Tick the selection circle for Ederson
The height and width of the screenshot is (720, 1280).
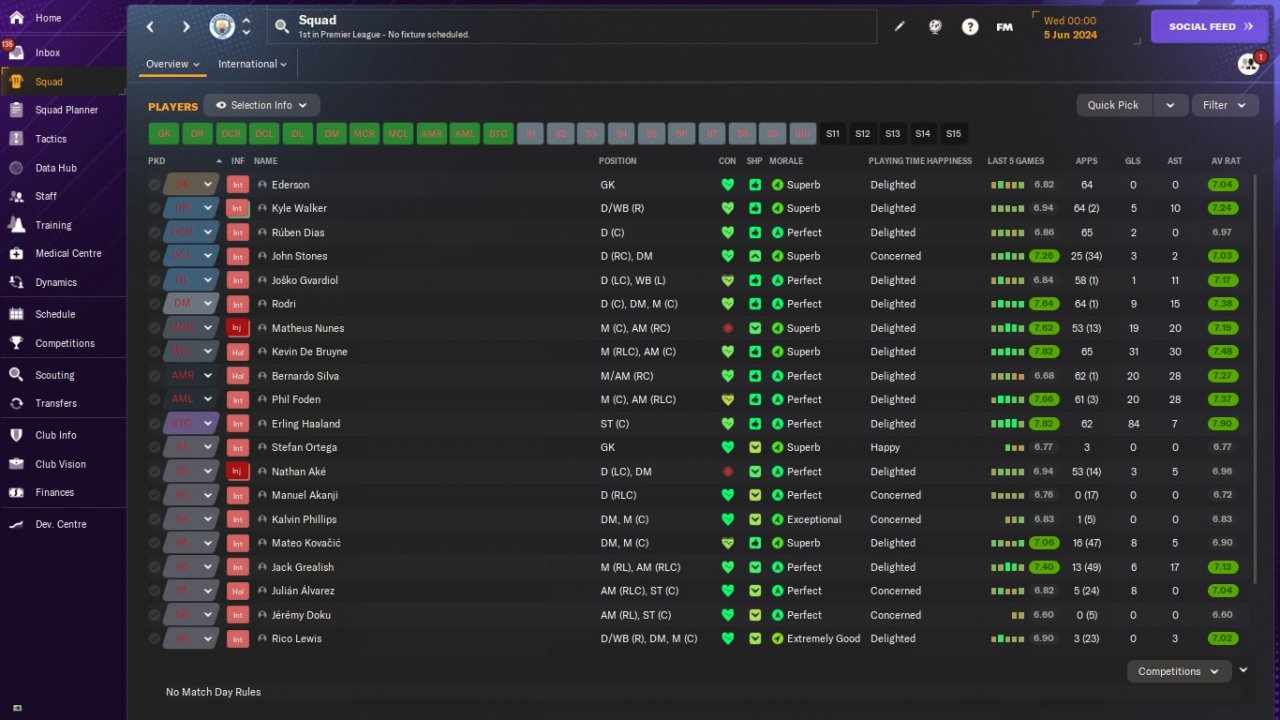click(x=154, y=185)
